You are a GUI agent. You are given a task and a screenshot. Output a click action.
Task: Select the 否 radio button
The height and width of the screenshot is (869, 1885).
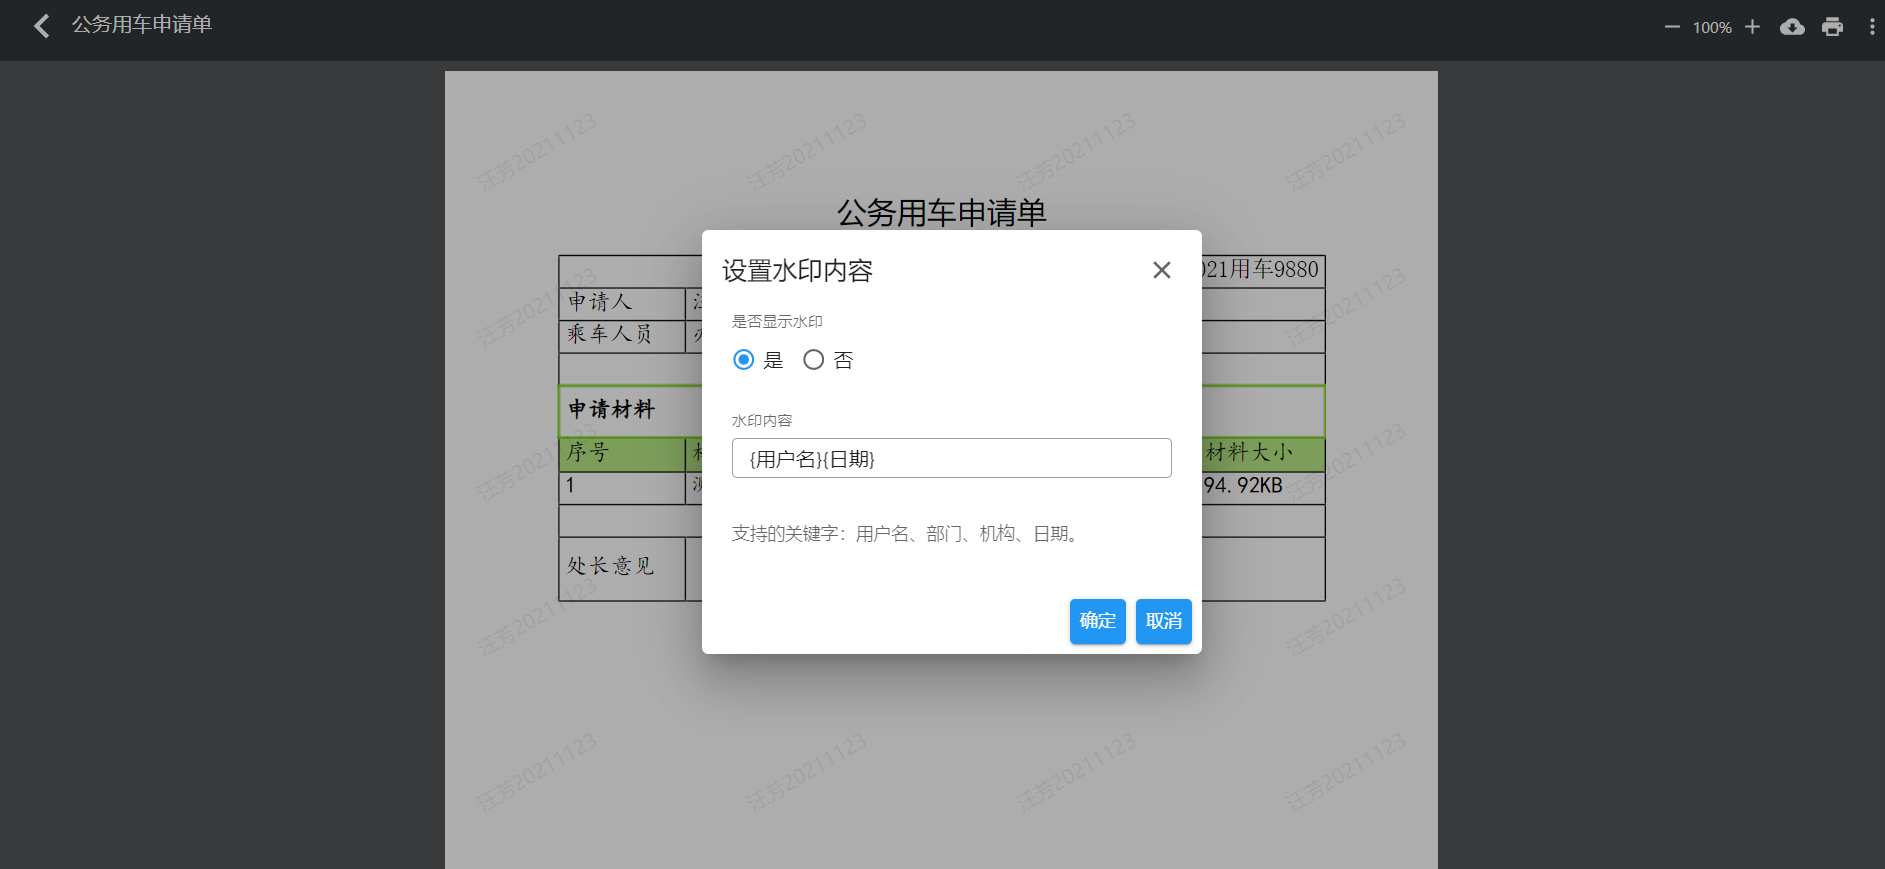coord(814,360)
